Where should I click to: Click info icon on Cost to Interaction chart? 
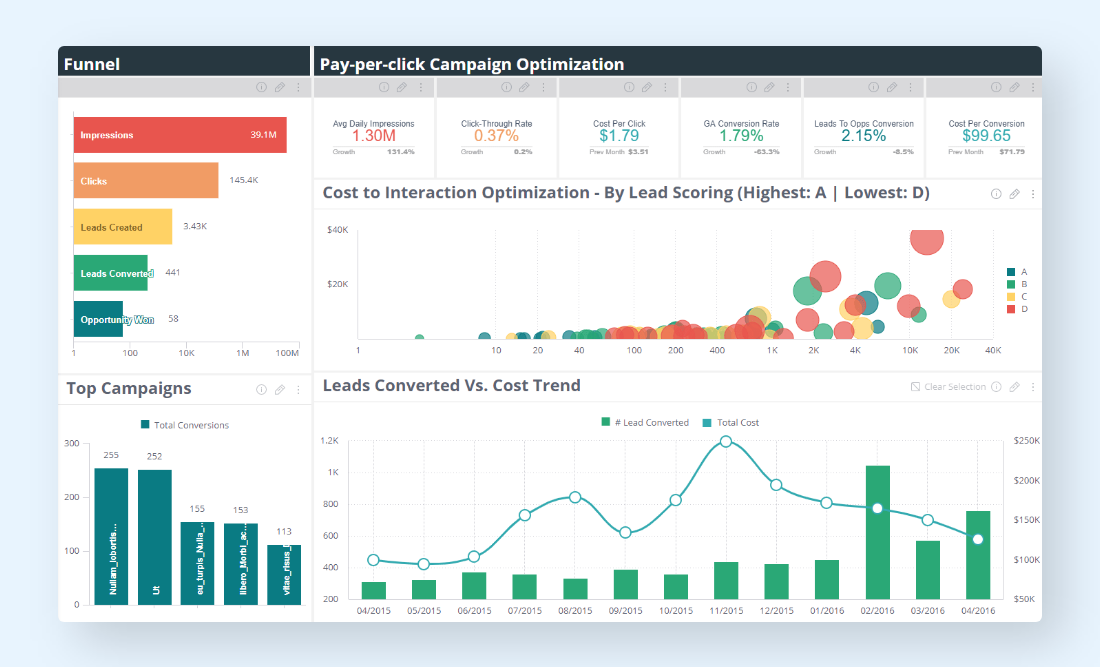pos(995,194)
